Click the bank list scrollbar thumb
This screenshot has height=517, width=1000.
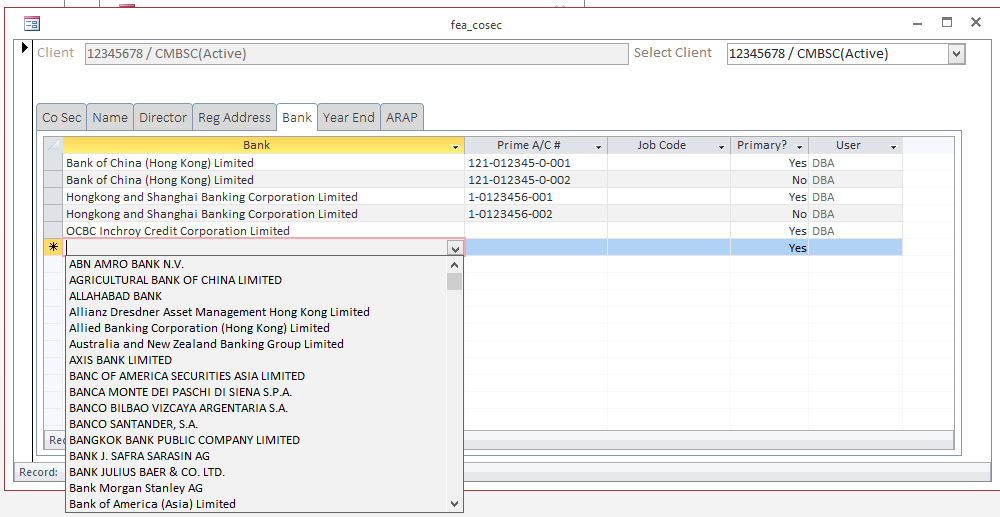point(455,281)
